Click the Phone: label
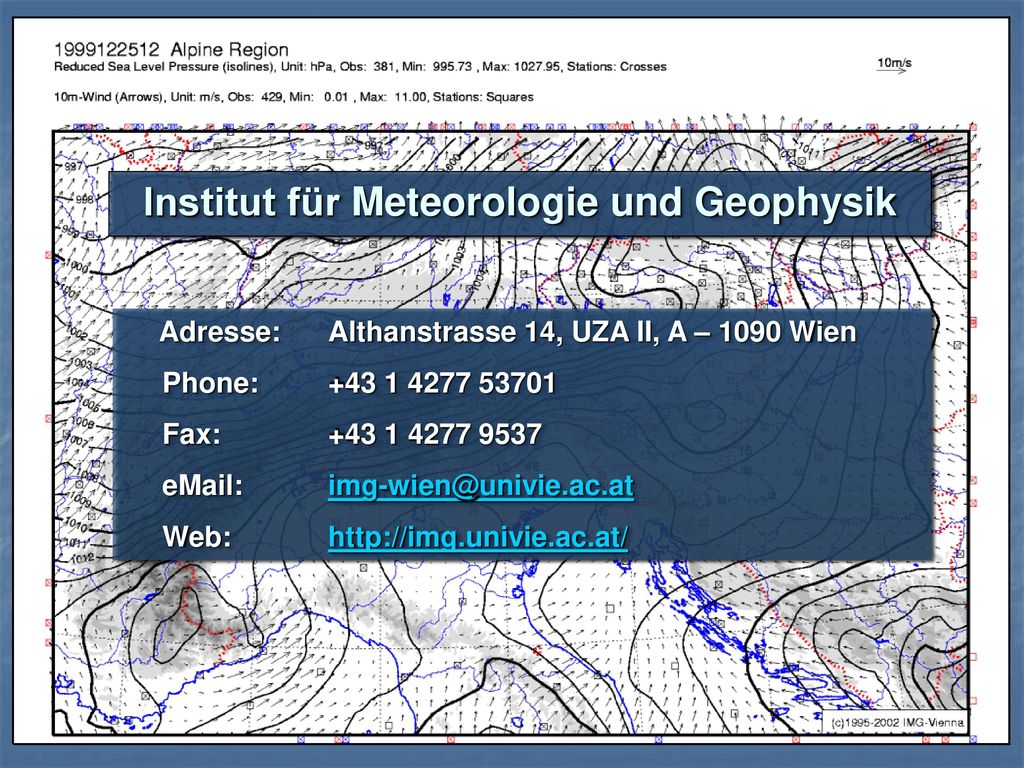 [x=210, y=383]
